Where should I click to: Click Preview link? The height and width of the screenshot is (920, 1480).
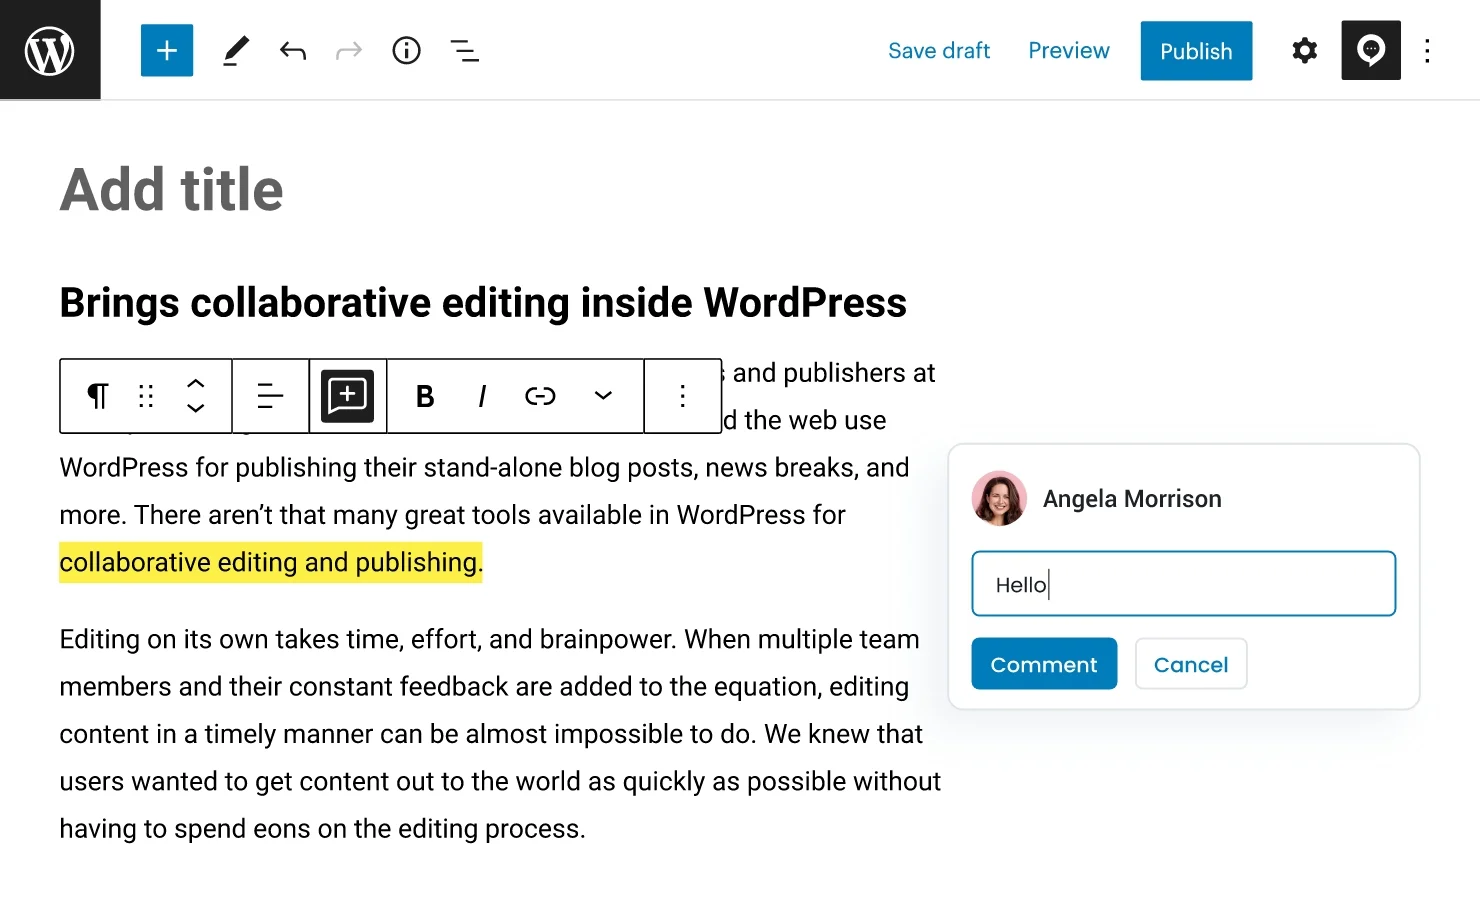coord(1069,51)
